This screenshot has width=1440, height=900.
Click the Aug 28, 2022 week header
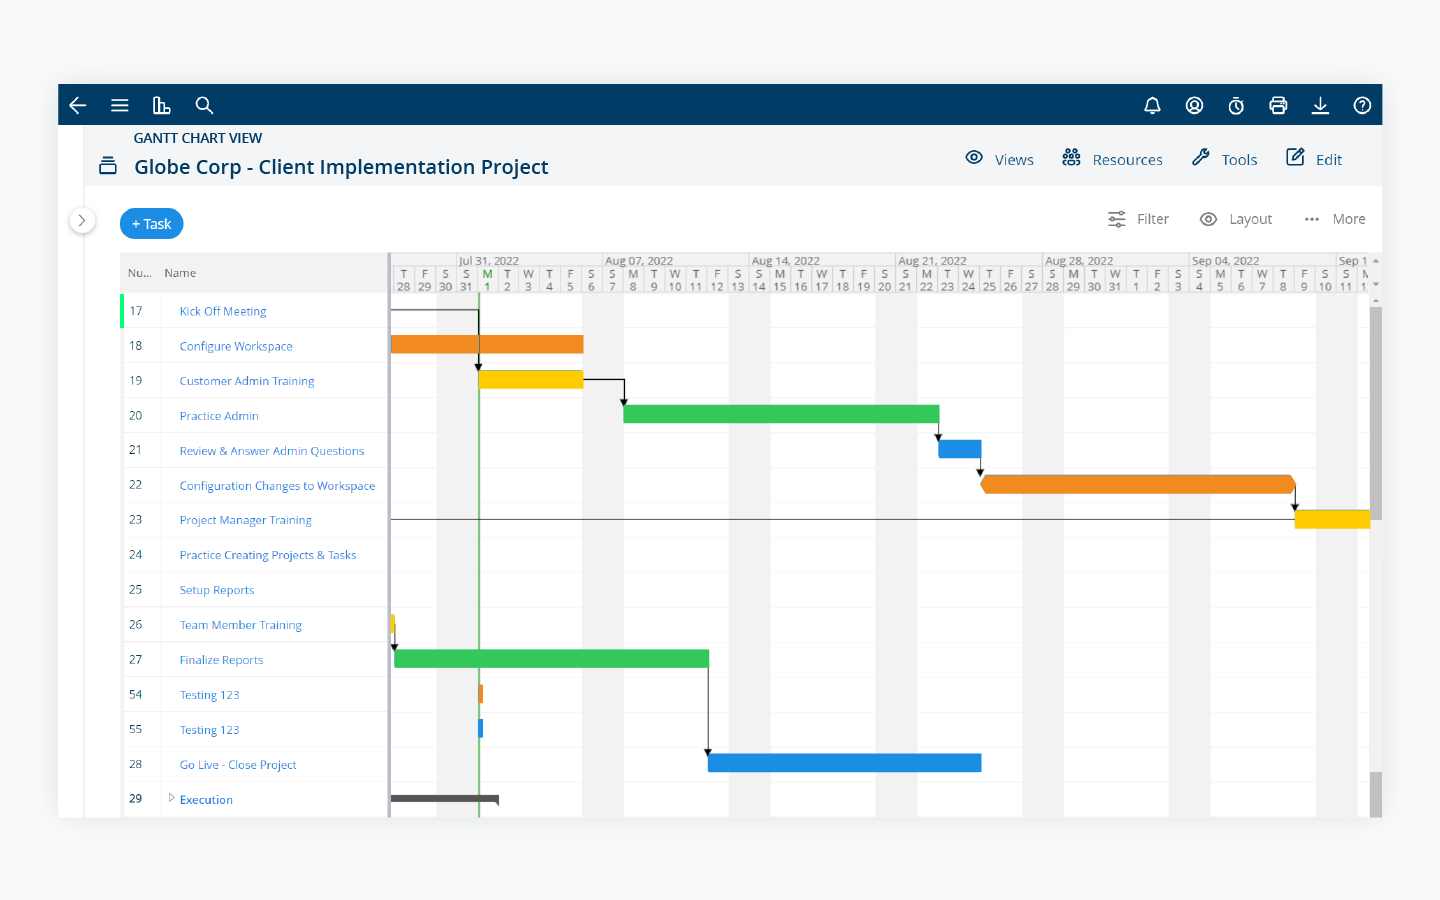pos(1079,261)
